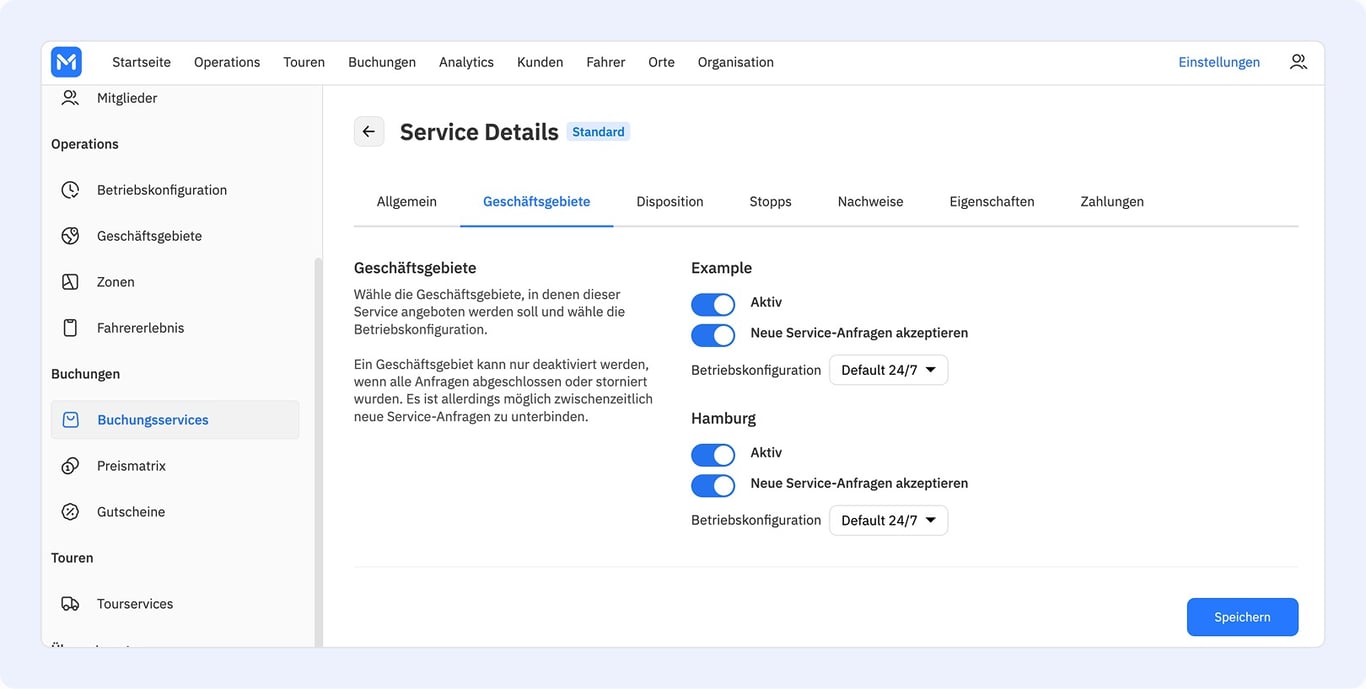The height and width of the screenshot is (689, 1366).
Task: Click the Zonen map icon
Action: [x=70, y=282]
